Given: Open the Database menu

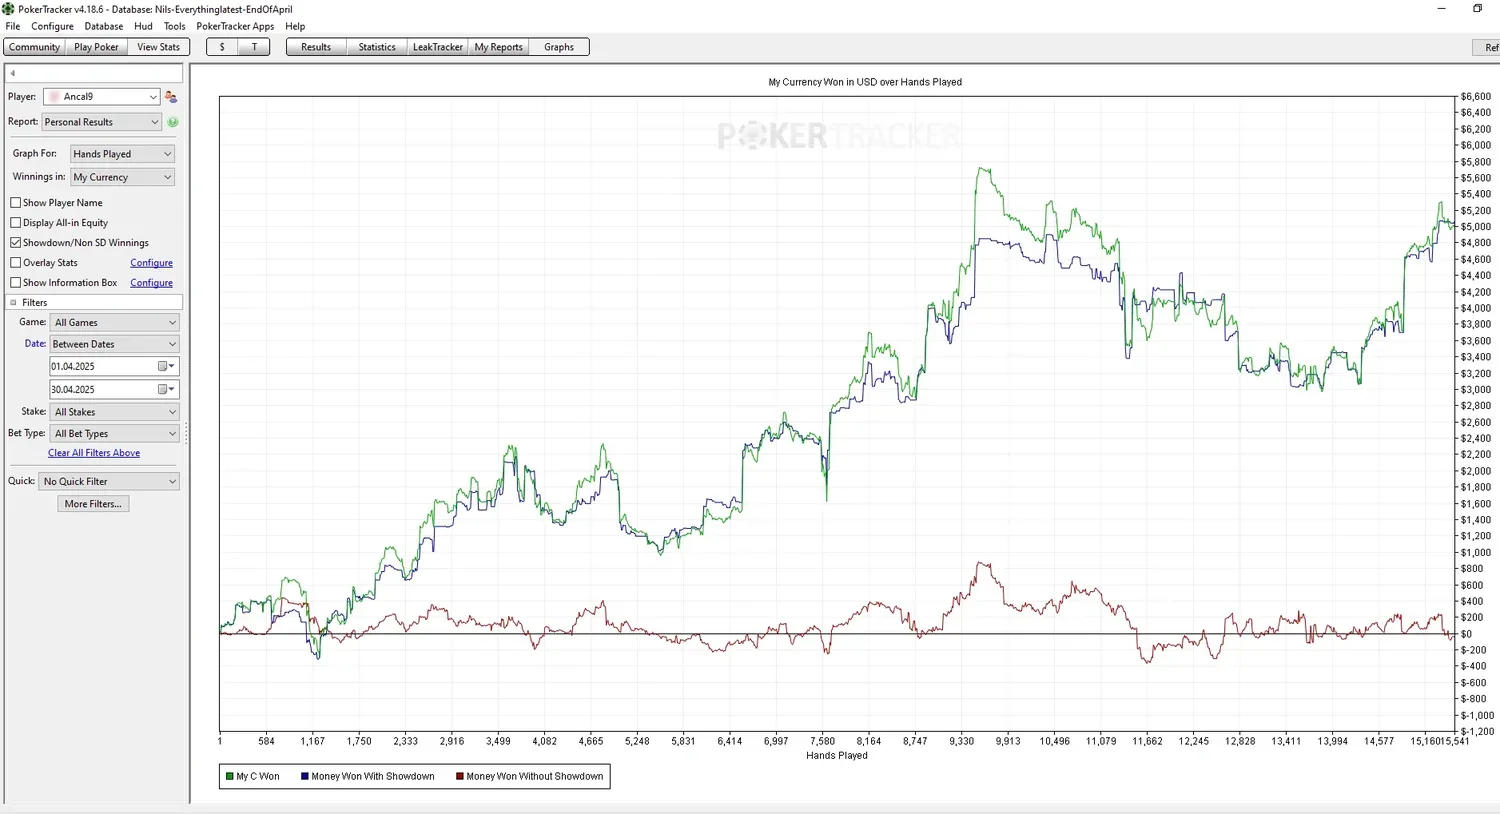Looking at the screenshot, I should click(x=103, y=26).
